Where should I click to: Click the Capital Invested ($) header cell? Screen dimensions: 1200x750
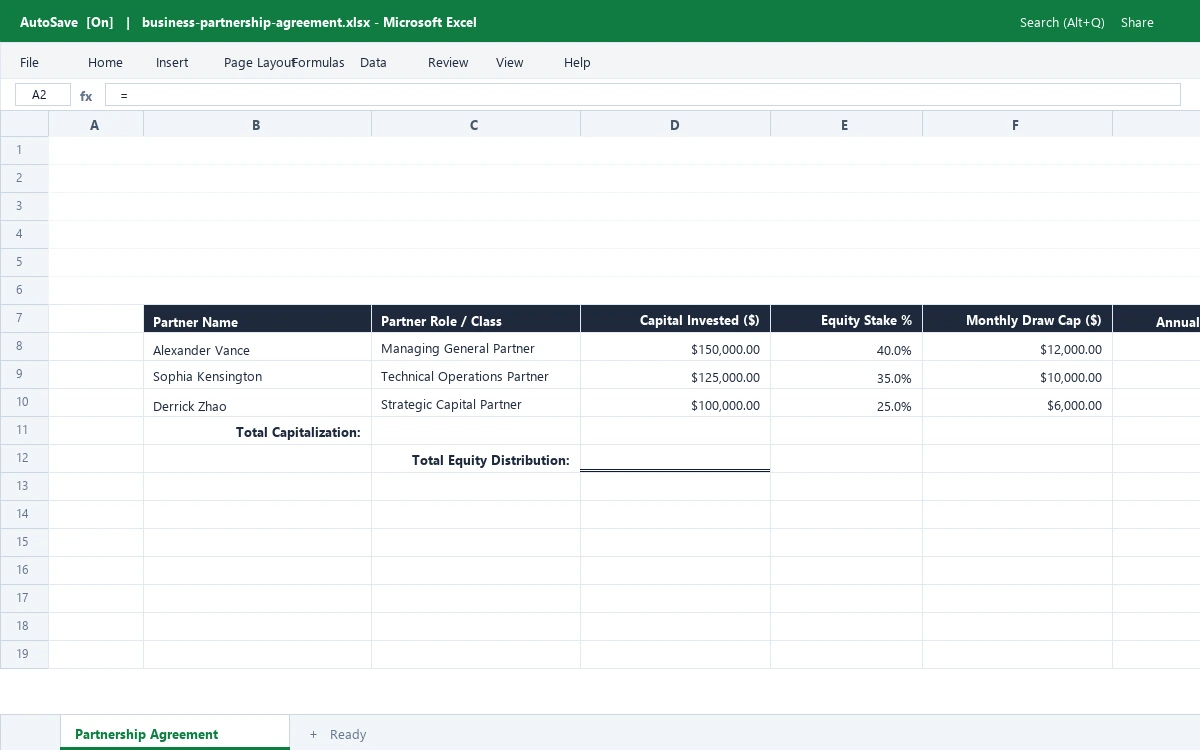(x=675, y=319)
